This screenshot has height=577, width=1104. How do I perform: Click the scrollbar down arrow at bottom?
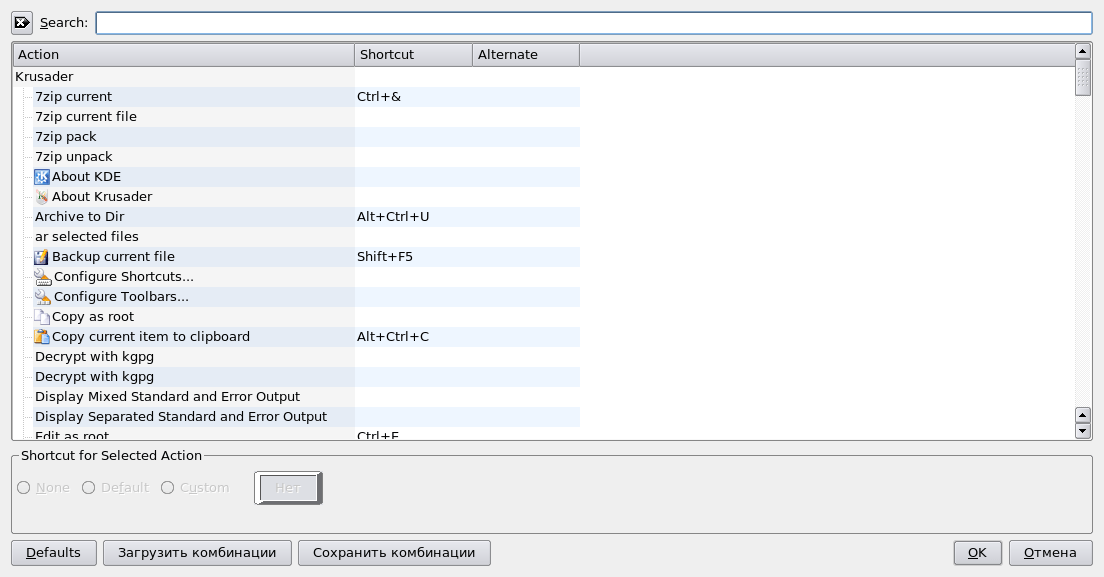coord(1083,431)
